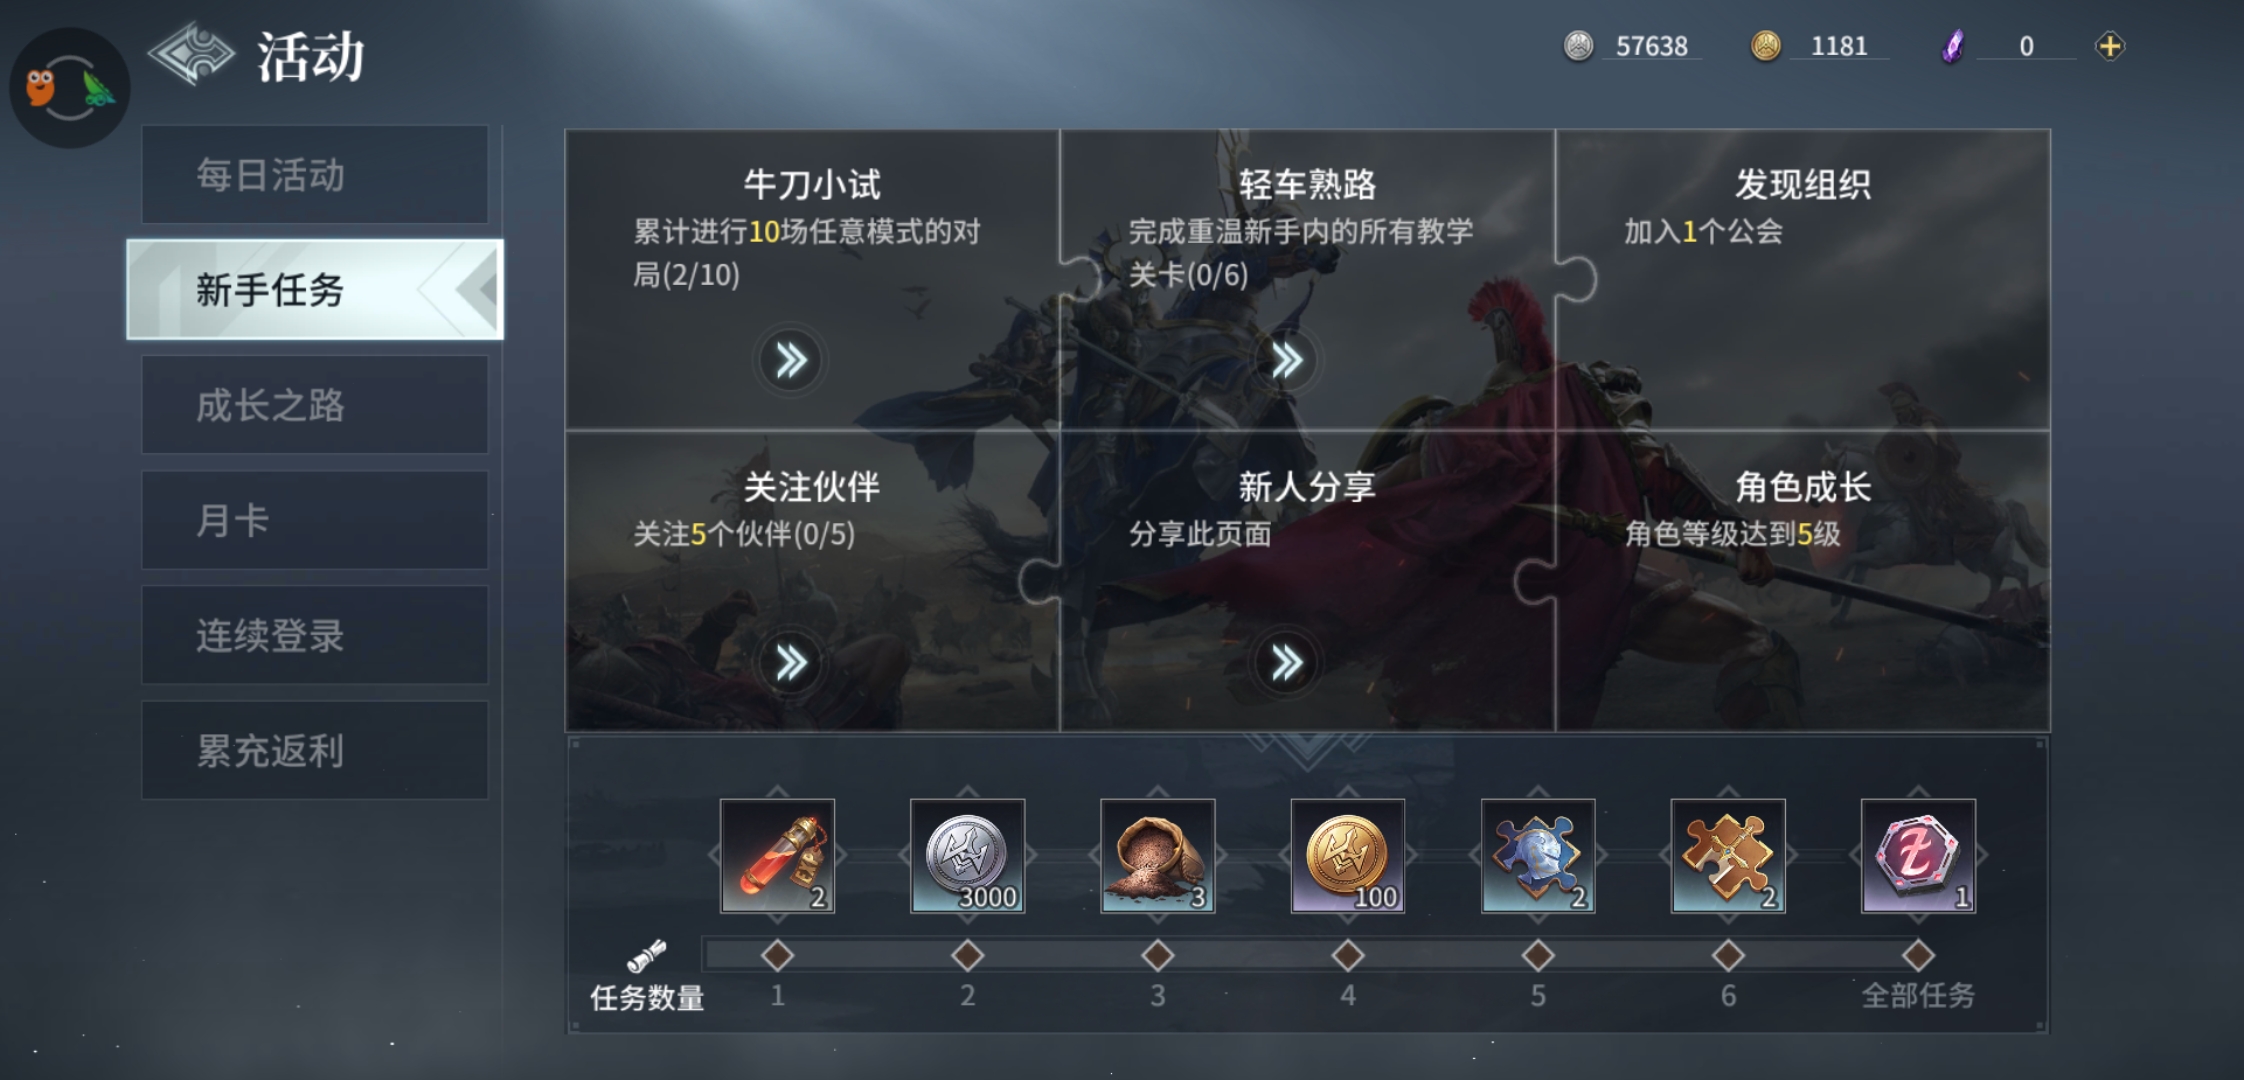2244x1080 pixels.
Task: Tap the plus icon to add gems
Action: click(2109, 46)
